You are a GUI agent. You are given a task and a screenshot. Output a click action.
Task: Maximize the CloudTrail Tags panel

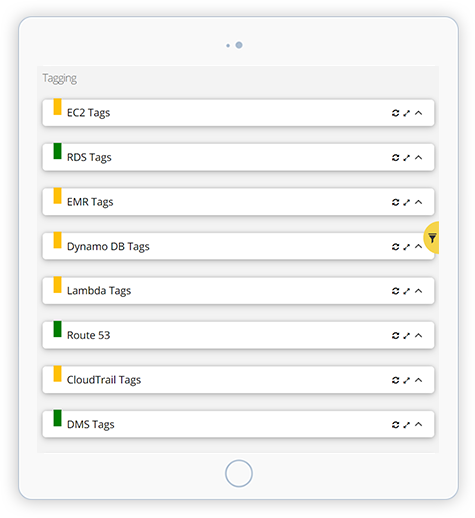[406, 380]
